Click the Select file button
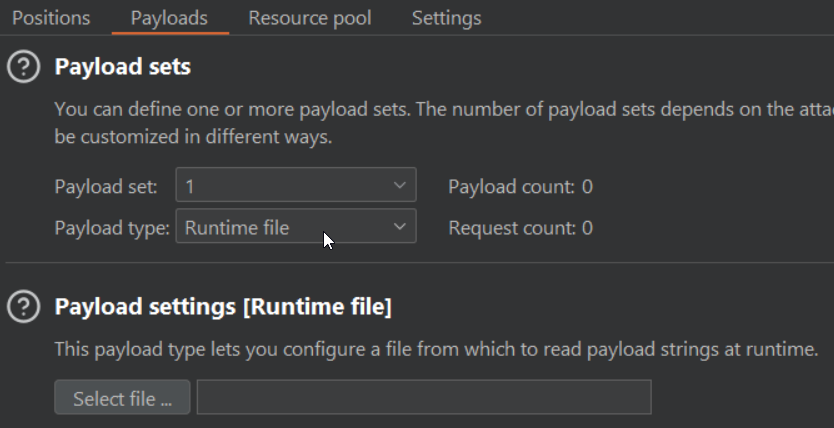834x428 pixels. 122,397
